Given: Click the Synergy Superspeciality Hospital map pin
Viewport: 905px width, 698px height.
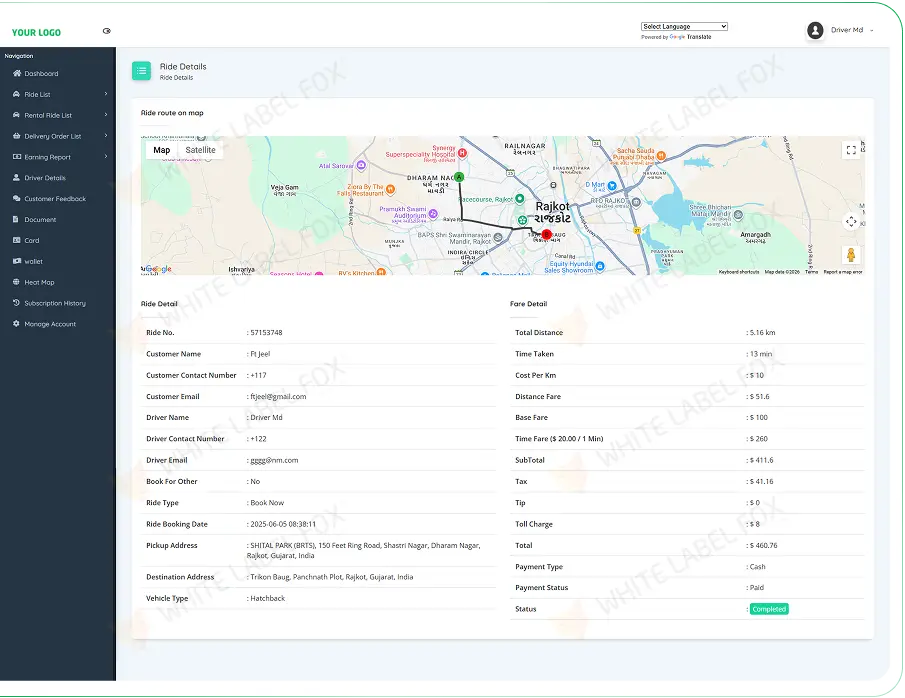Looking at the screenshot, I should pyautogui.click(x=462, y=153).
